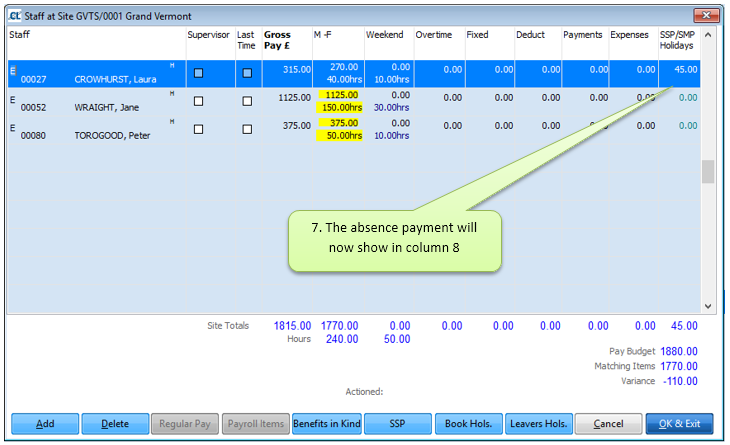Close the Staff at Site window
The image size is (730, 445).
(x=706, y=15)
